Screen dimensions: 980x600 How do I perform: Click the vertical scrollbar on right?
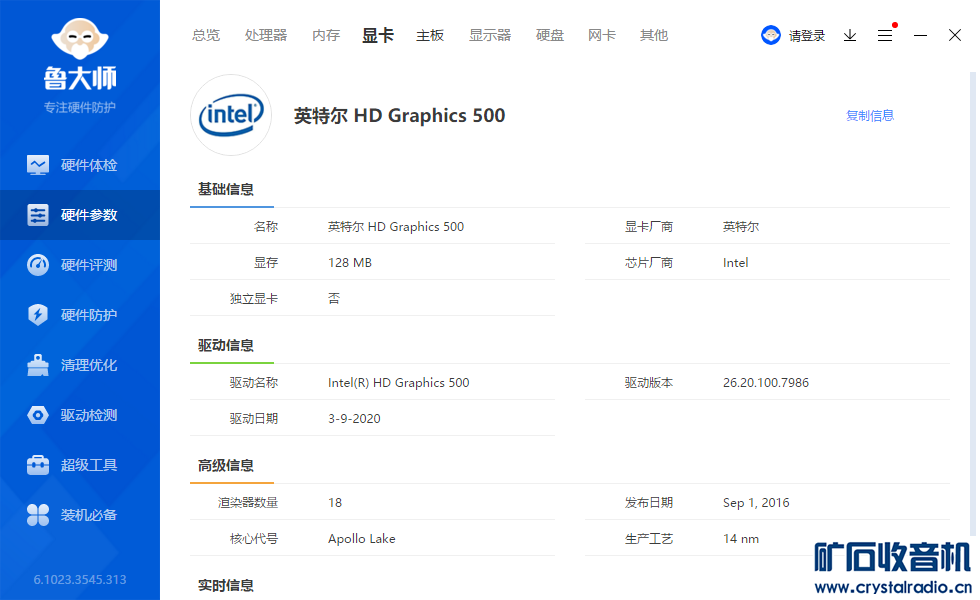[x=973, y=300]
